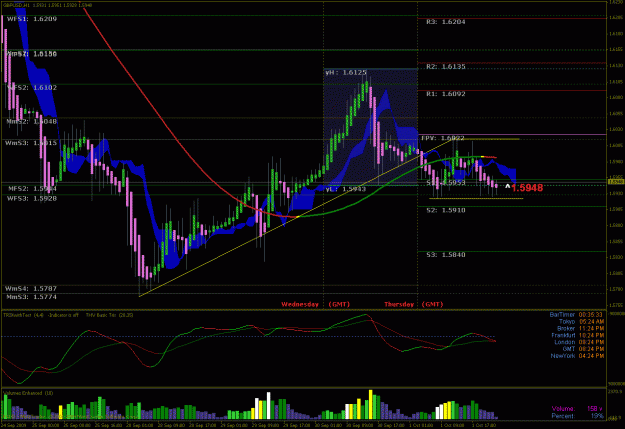The width and height of the screenshot is (625, 429).
Task: Select the yellow rising trendline
Action: point(295,218)
